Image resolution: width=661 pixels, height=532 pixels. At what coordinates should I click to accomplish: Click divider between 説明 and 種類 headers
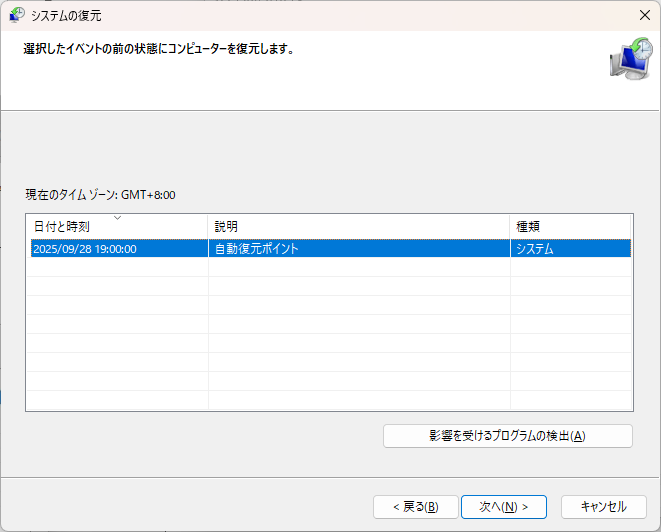[510, 227]
